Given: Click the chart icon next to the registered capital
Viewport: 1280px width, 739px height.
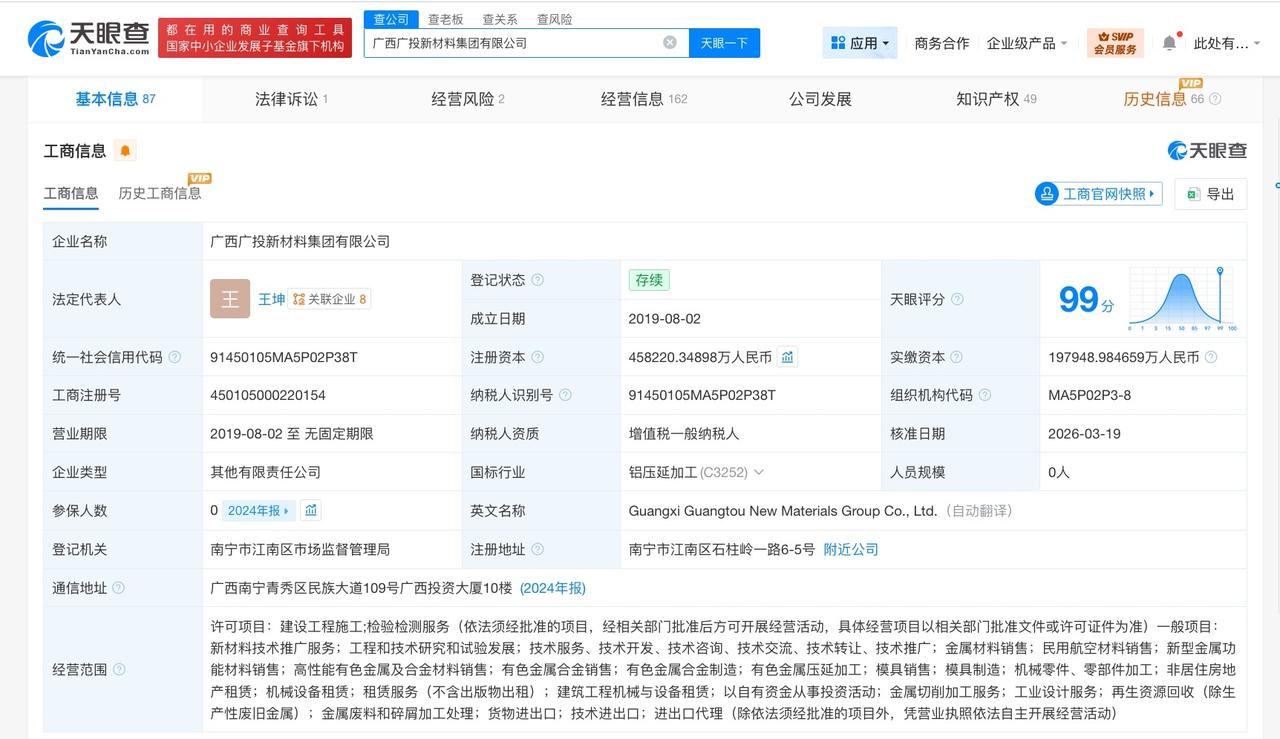Looking at the screenshot, I should (x=787, y=356).
